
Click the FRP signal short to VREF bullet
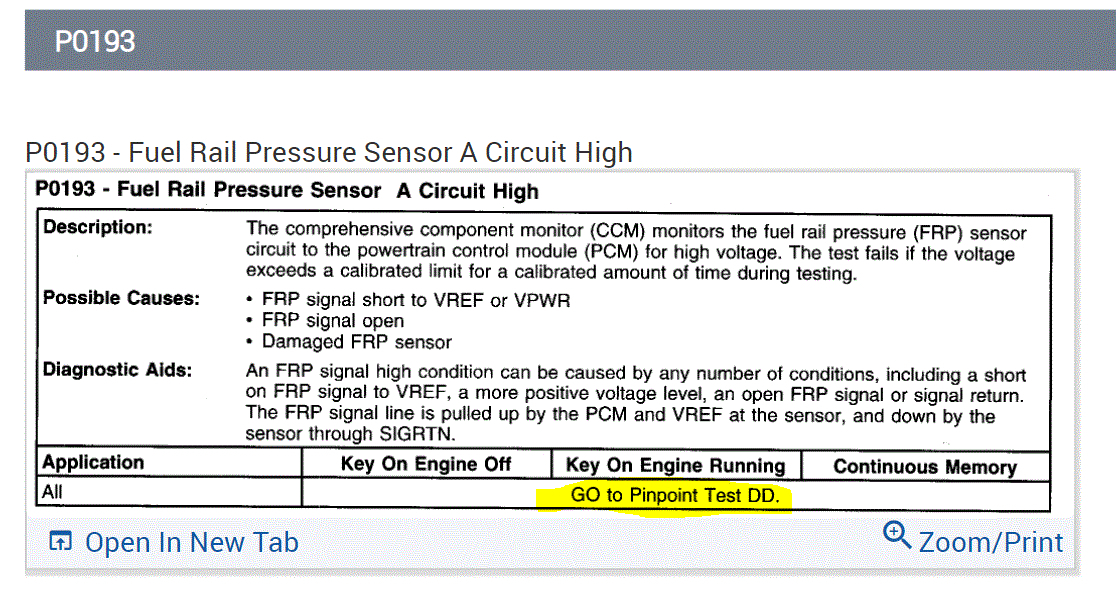(415, 299)
